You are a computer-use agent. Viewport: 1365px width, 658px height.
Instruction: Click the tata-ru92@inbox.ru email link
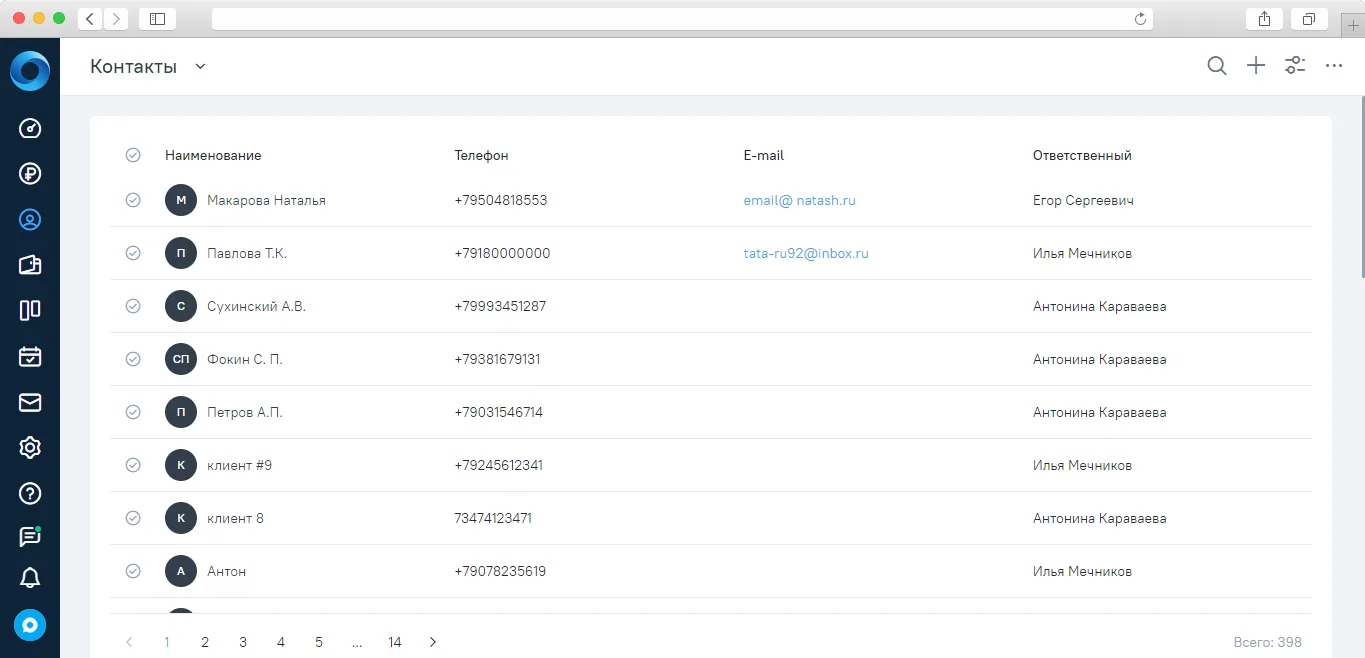pos(806,253)
